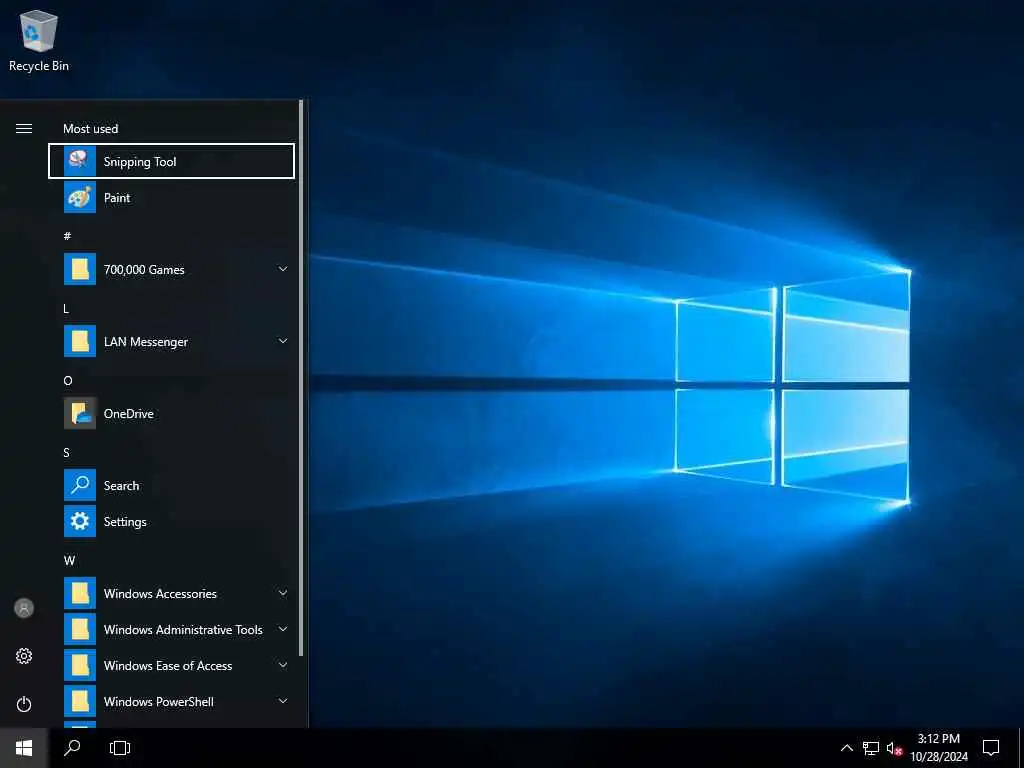Viewport: 1024px width, 768px height.
Task: Click the 'Snipping Tool' label text
Action: [x=140, y=162]
